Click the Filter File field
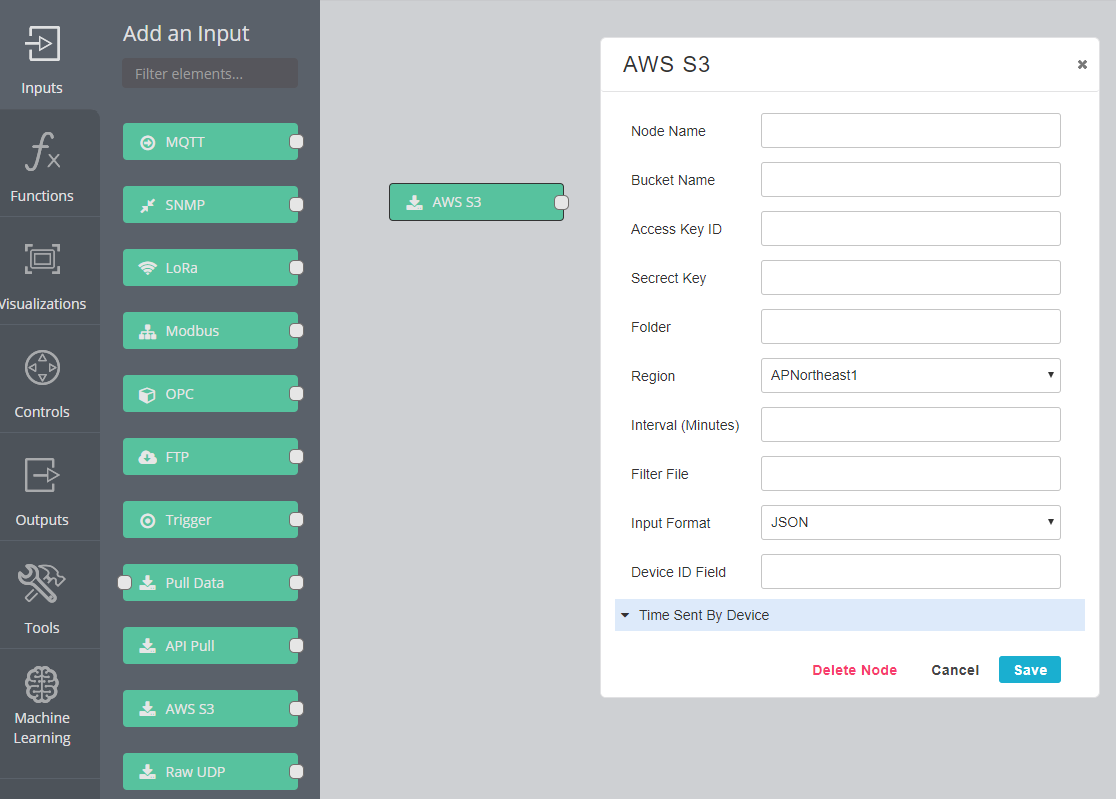Image resolution: width=1116 pixels, height=799 pixels. click(x=910, y=474)
